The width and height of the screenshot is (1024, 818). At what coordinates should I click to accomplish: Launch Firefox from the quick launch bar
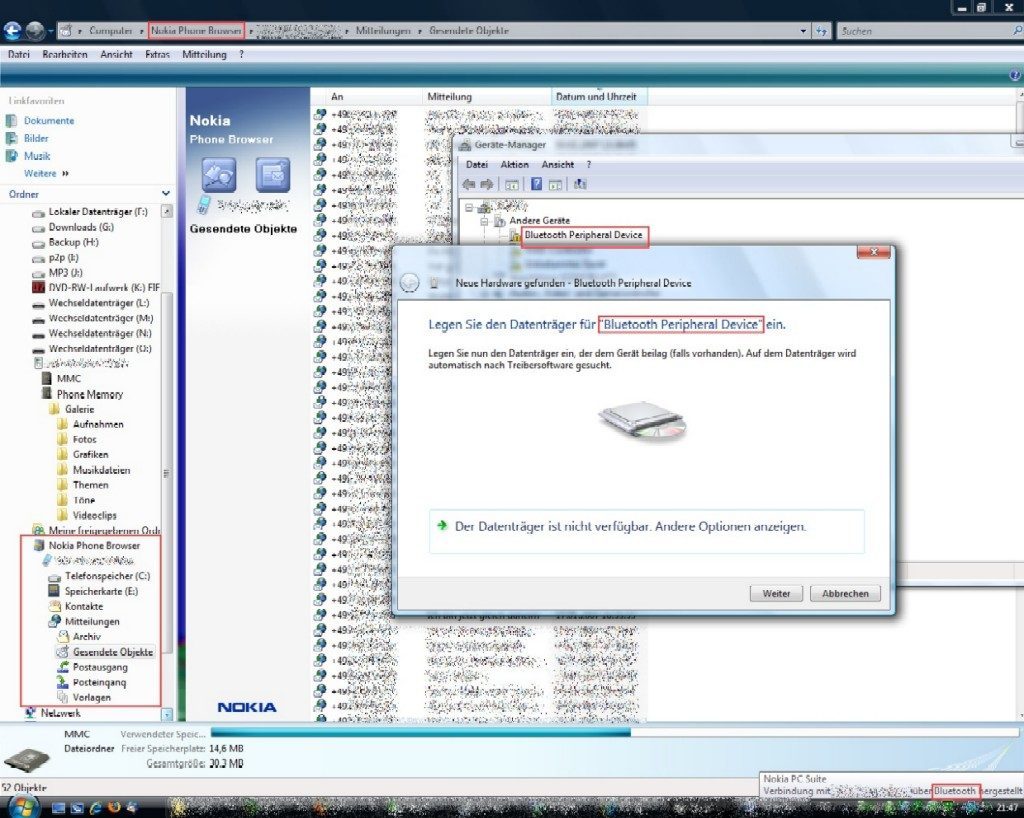coord(114,808)
